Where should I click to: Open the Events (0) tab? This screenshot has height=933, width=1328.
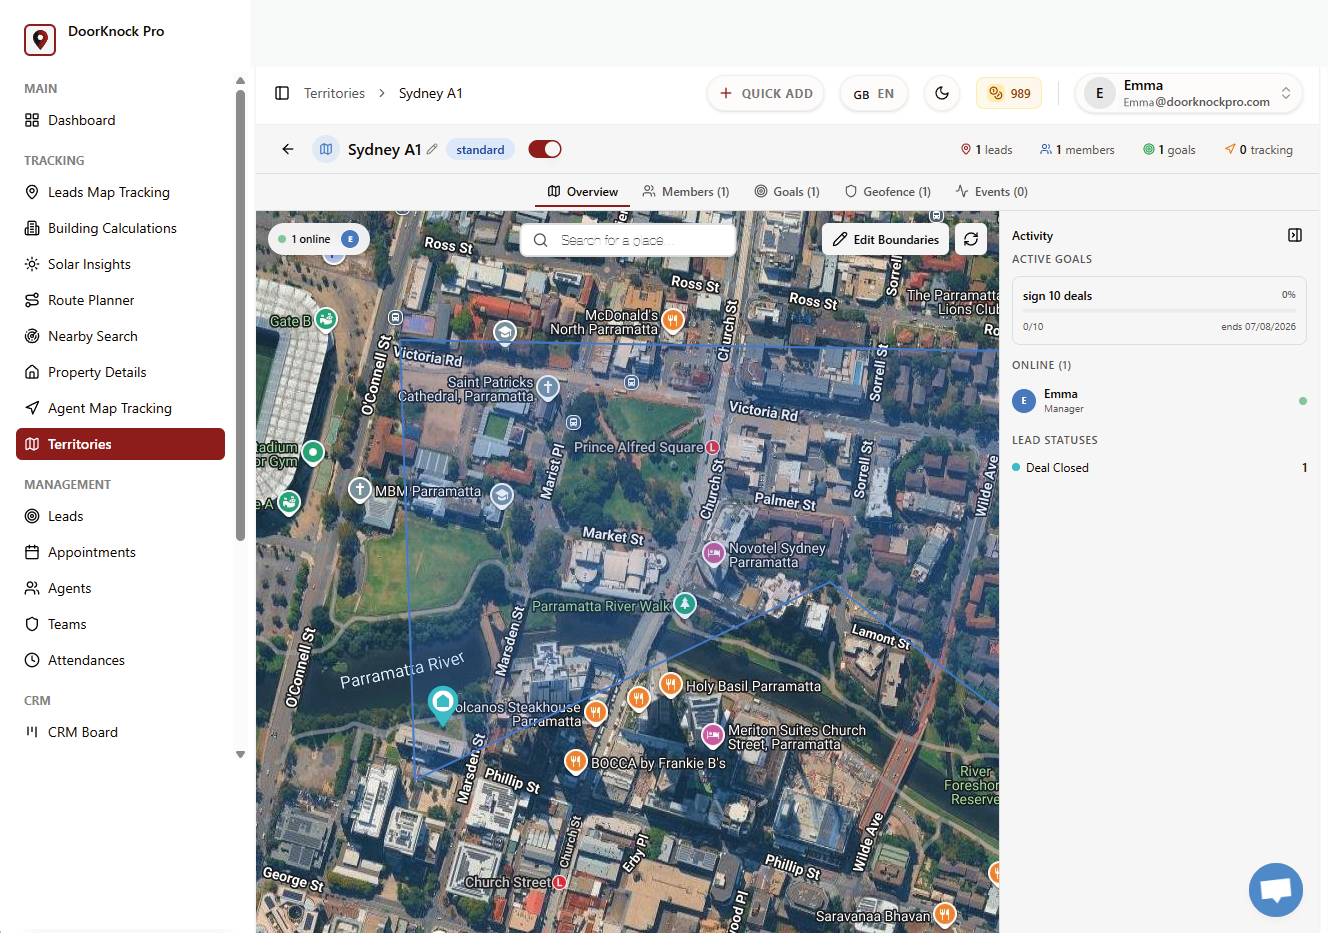(x=991, y=192)
